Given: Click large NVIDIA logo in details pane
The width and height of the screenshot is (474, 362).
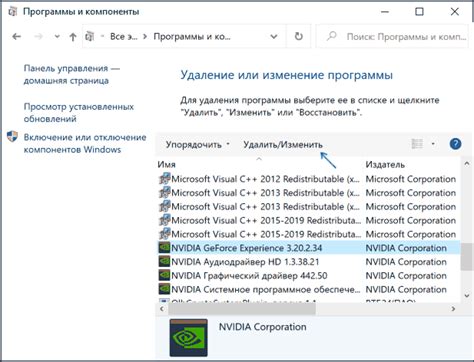Looking at the screenshot, I should pos(188,337).
